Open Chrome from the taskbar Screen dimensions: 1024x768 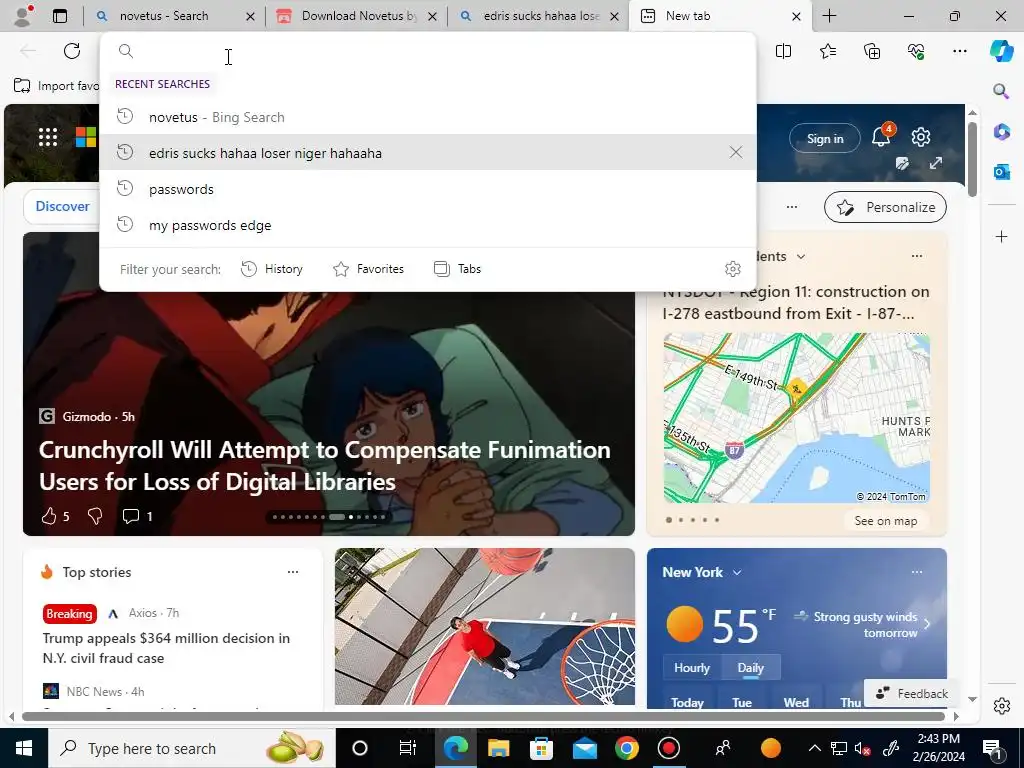626,748
